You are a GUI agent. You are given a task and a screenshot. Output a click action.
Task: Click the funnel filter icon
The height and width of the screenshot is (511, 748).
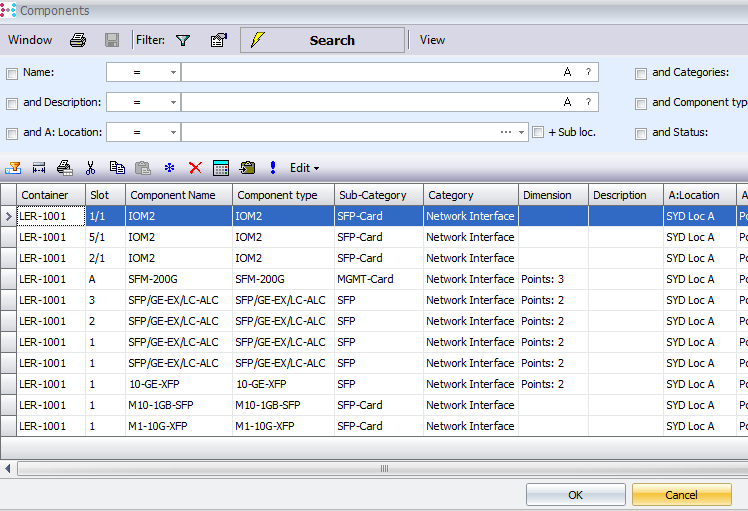click(x=183, y=40)
